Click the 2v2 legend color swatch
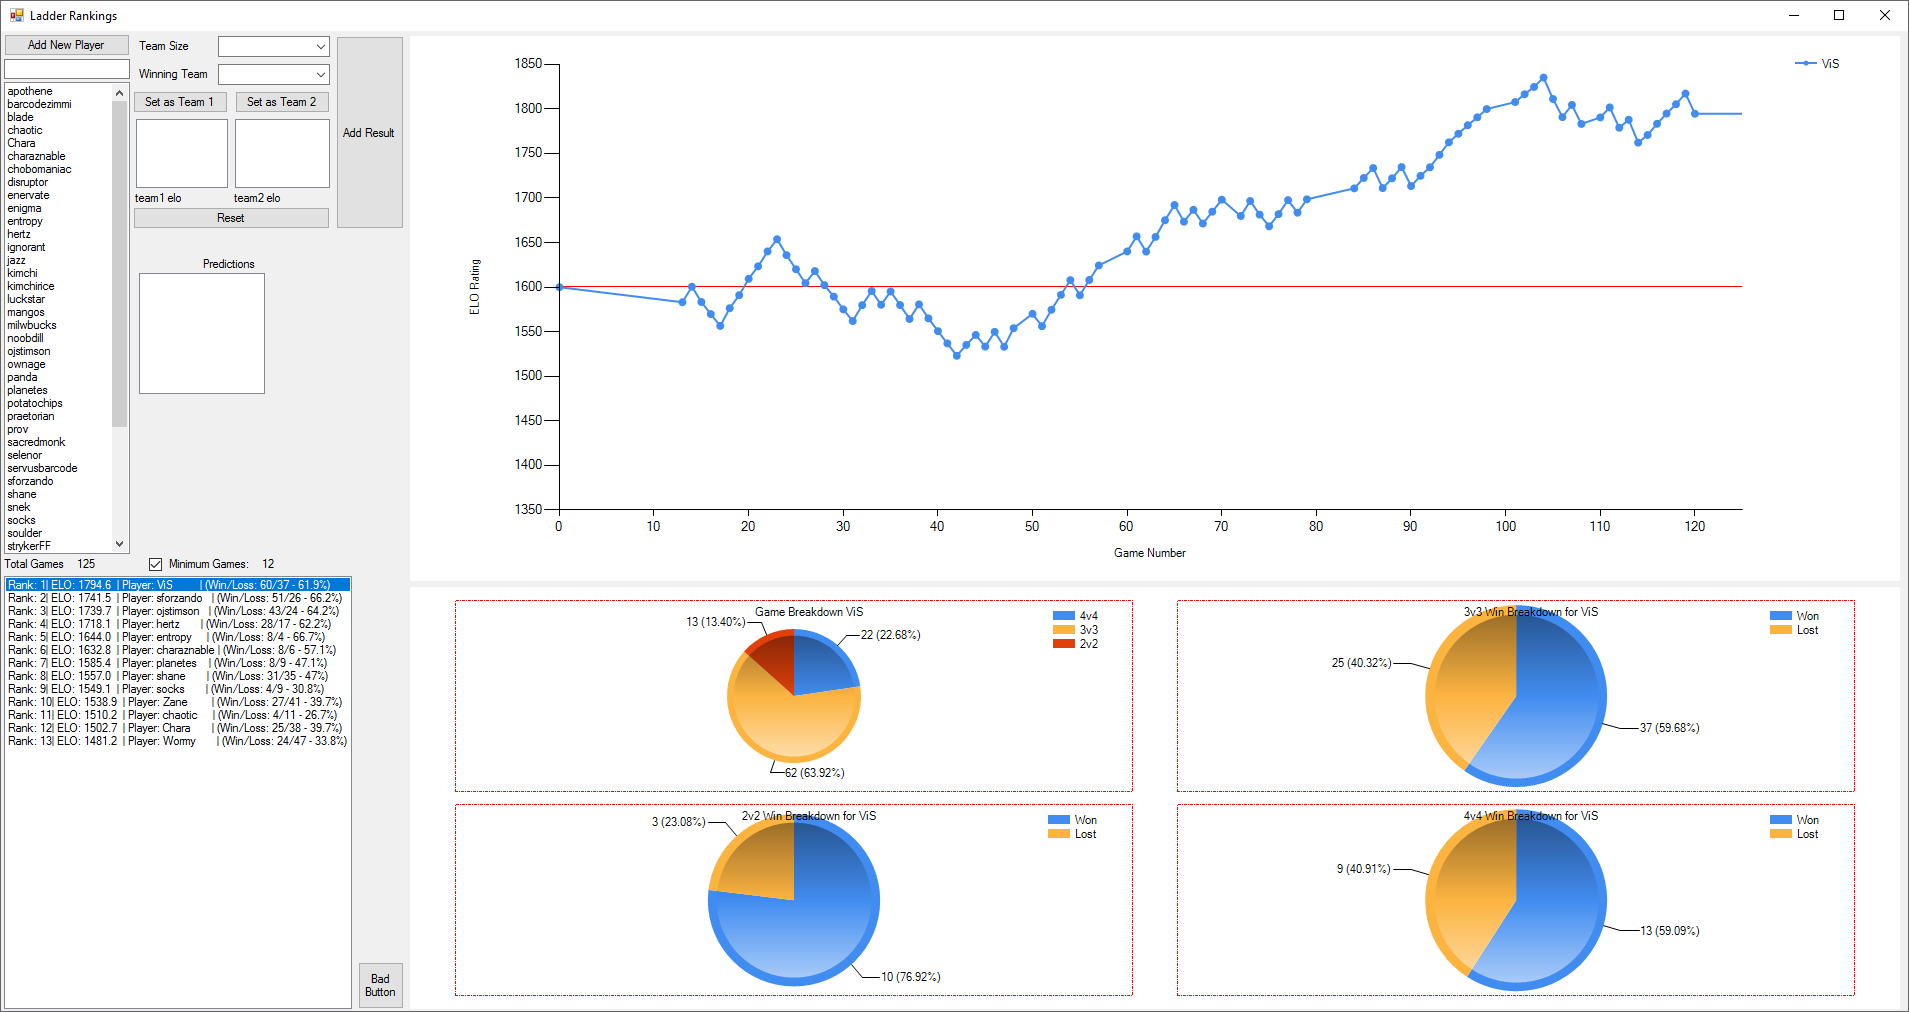 [x=1063, y=644]
